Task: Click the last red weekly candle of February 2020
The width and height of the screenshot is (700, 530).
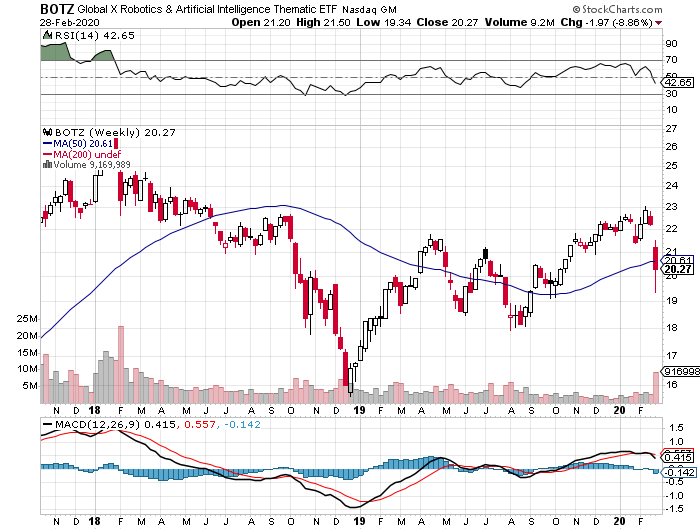Action: tap(655, 259)
